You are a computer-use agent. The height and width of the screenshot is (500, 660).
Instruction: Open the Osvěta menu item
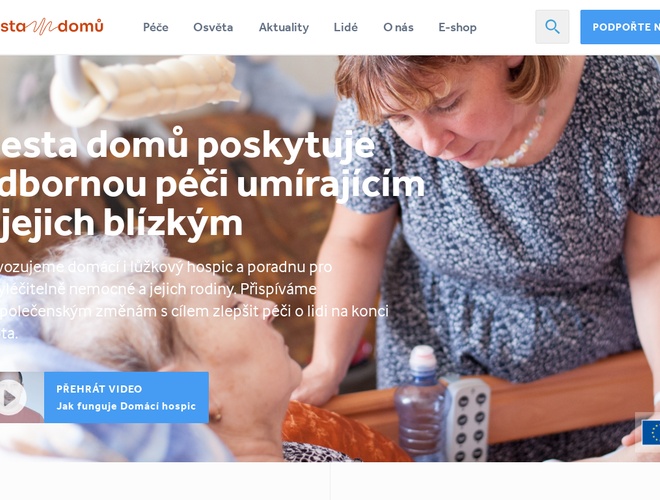coord(213,27)
